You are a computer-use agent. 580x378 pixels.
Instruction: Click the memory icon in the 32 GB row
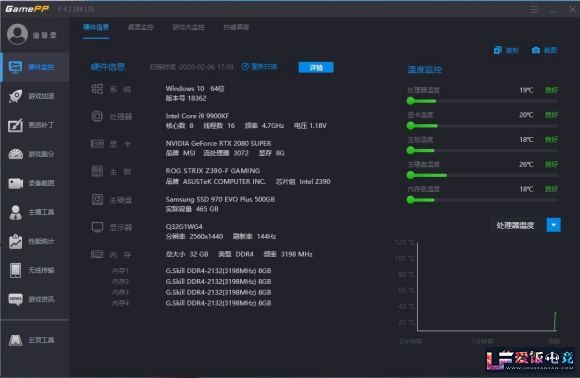click(97, 254)
